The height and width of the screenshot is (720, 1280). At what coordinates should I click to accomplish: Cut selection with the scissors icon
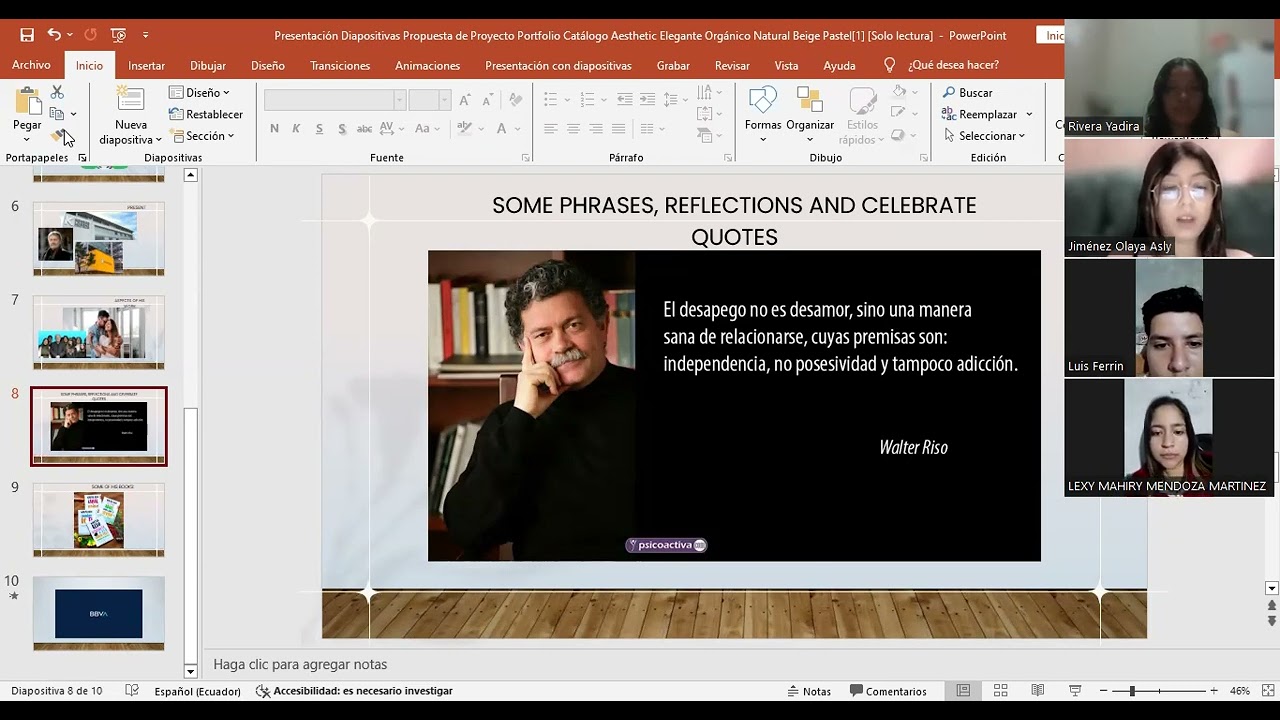pos(57,92)
